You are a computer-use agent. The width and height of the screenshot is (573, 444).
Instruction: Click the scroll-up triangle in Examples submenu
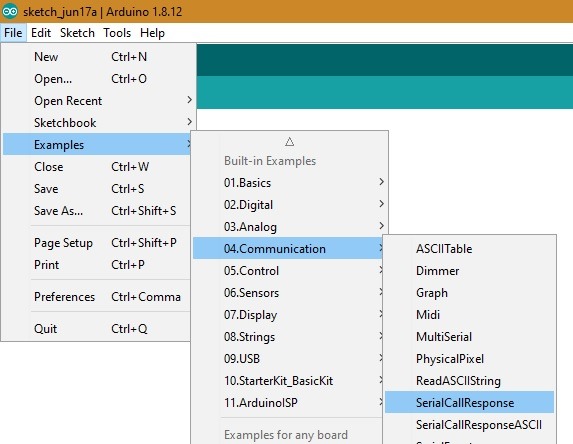pyautogui.click(x=289, y=142)
